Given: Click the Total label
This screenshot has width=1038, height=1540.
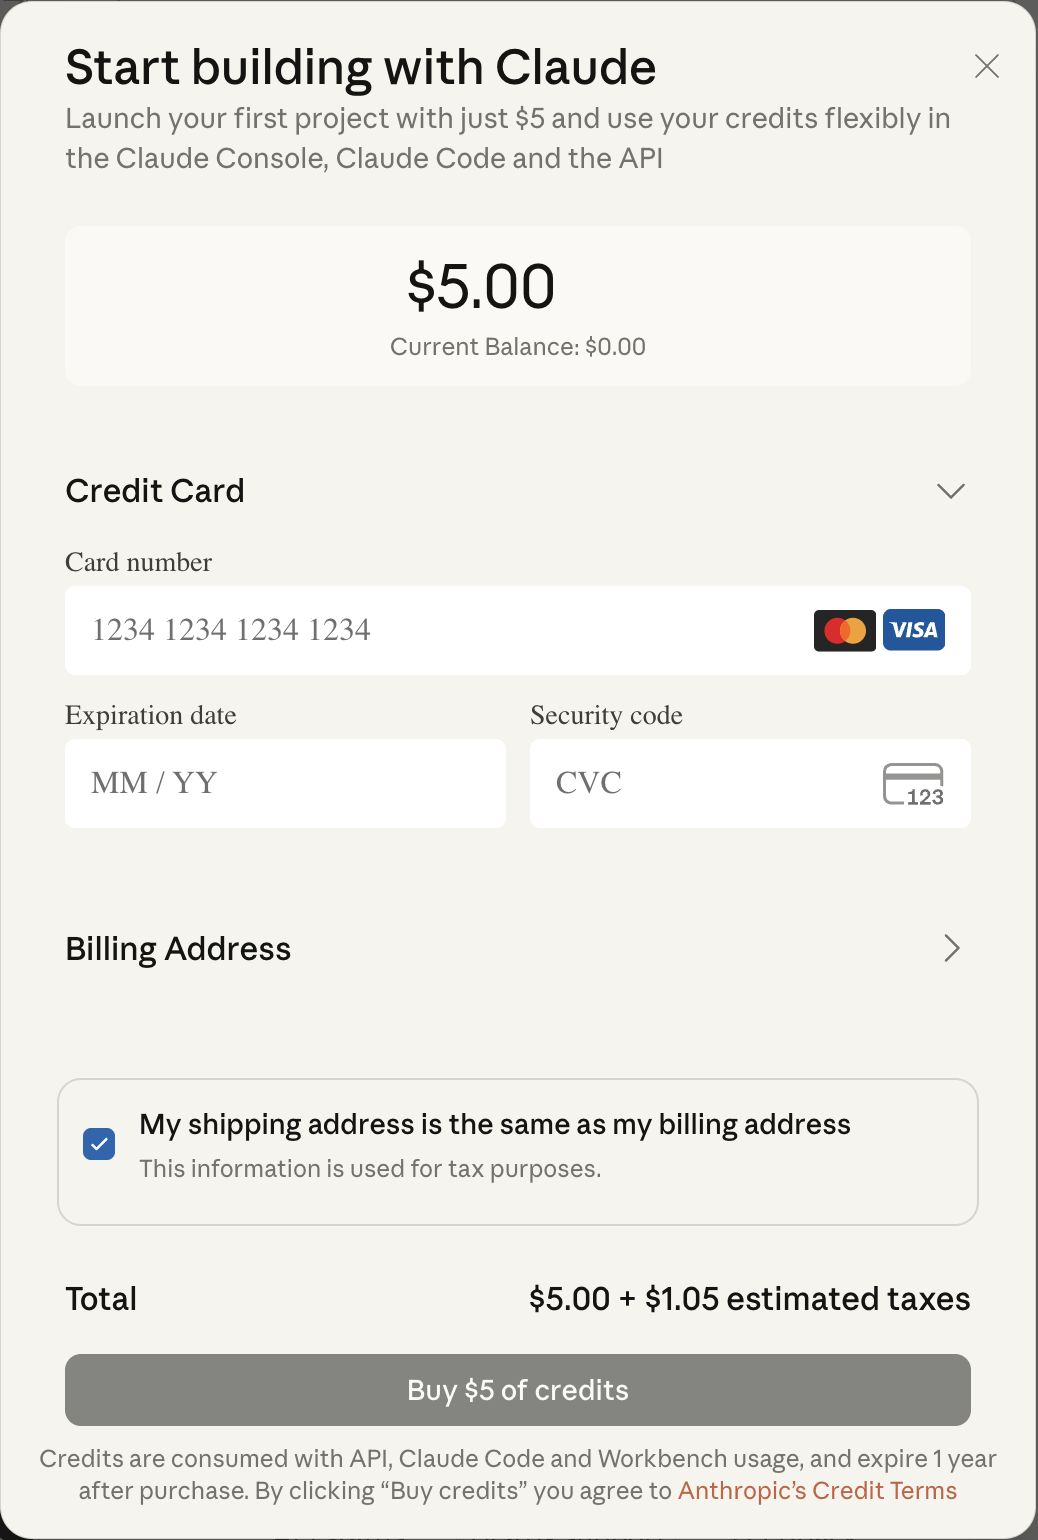Looking at the screenshot, I should click(101, 1299).
